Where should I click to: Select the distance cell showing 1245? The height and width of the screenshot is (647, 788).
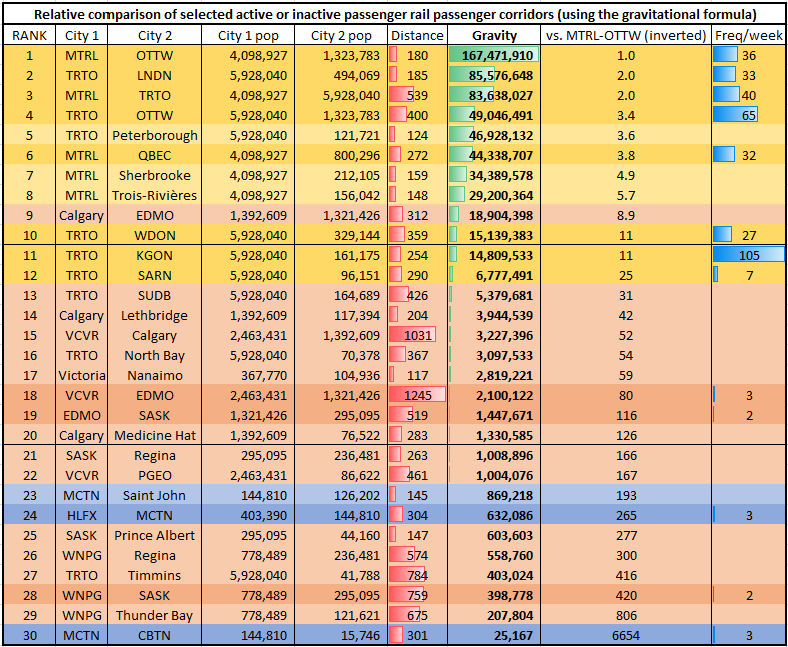pyautogui.click(x=417, y=395)
